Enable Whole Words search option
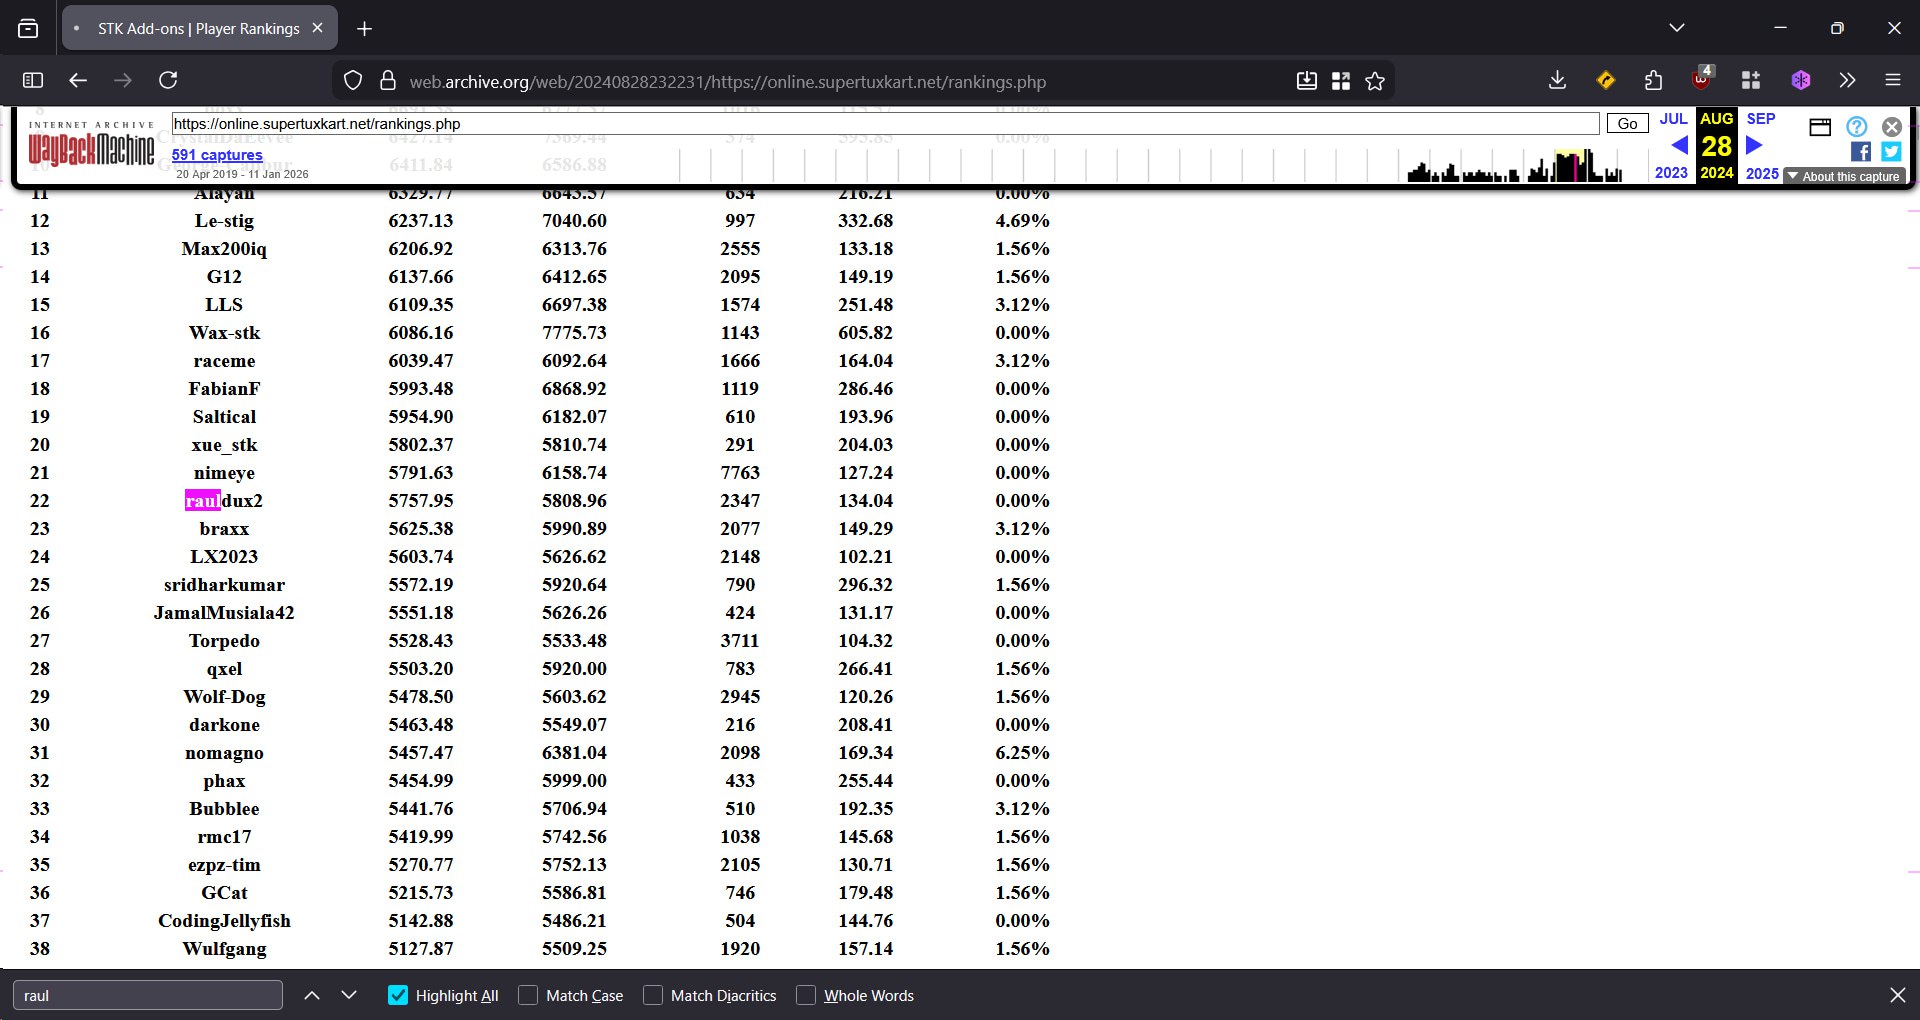Screen dimensions: 1920x1020 click(x=806, y=995)
